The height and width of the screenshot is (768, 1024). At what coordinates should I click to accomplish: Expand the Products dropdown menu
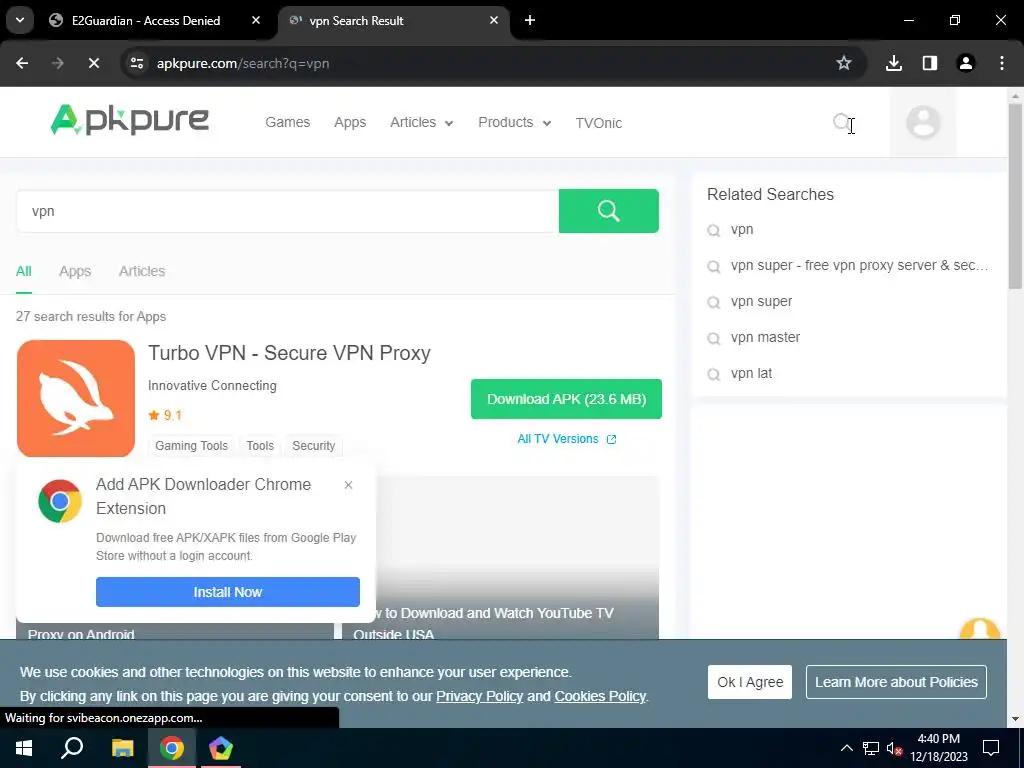click(x=515, y=122)
